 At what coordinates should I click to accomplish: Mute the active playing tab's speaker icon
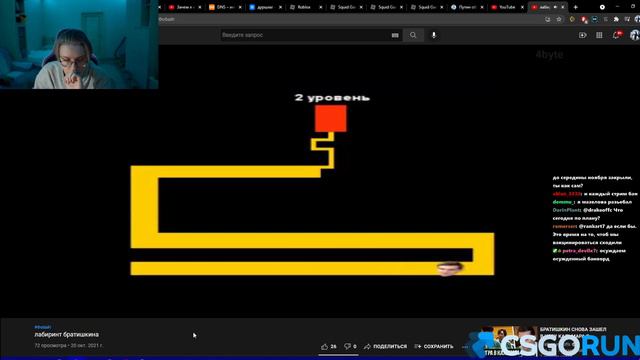click(x=556, y=7)
